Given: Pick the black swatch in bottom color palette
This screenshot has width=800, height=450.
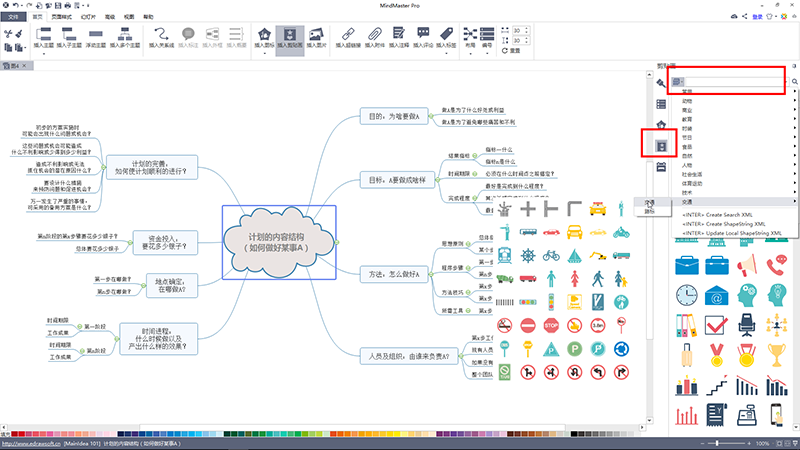Looking at the screenshot, I should click(x=573, y=434).
